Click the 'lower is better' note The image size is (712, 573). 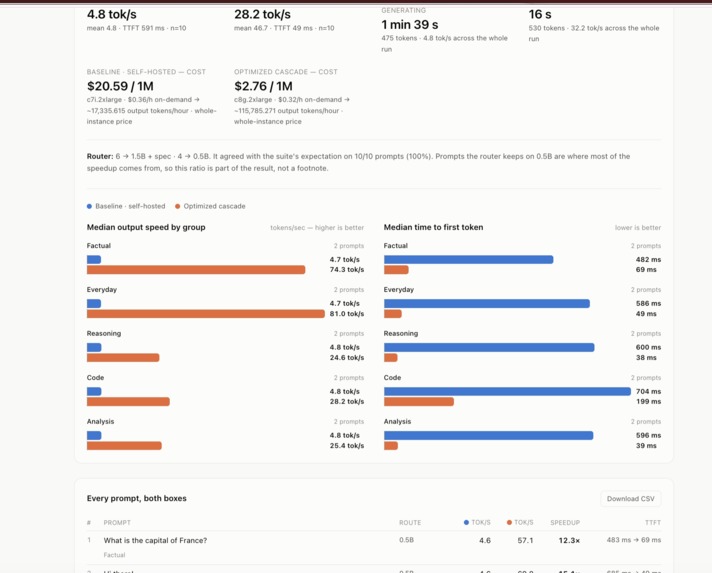click(x=638, y=227)
